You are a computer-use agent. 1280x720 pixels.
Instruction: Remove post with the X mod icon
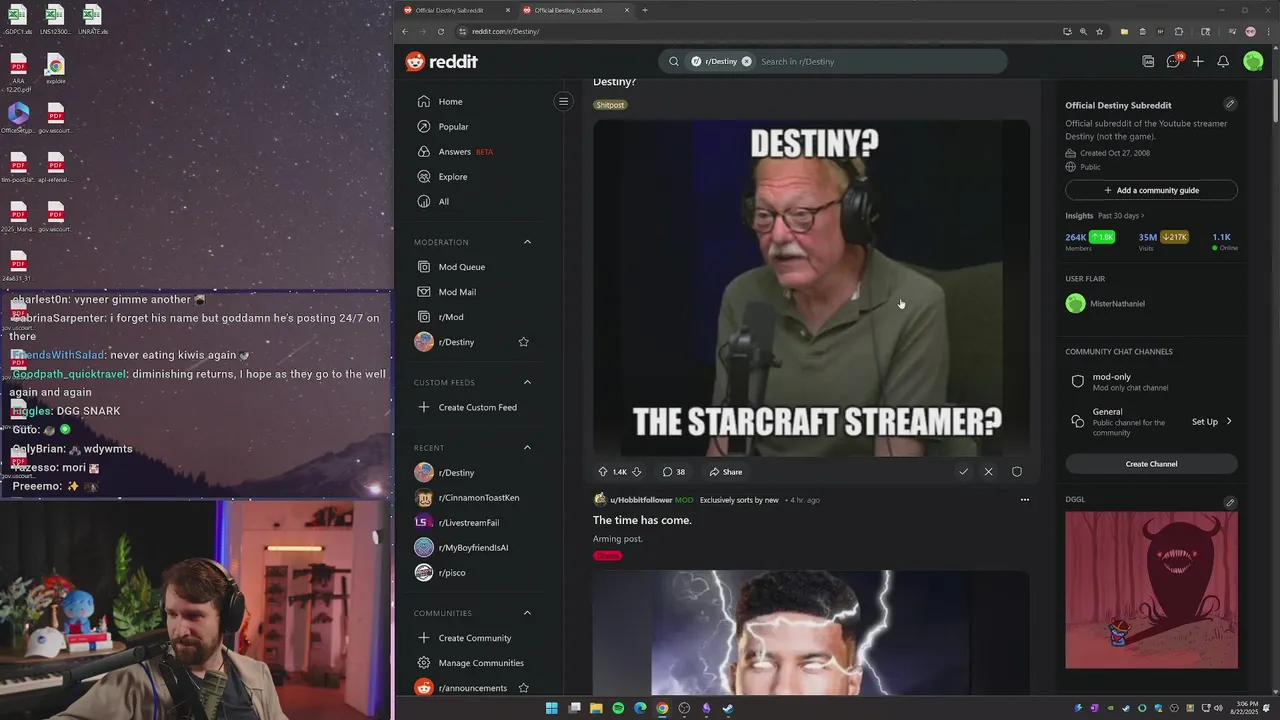click(988, 472)
